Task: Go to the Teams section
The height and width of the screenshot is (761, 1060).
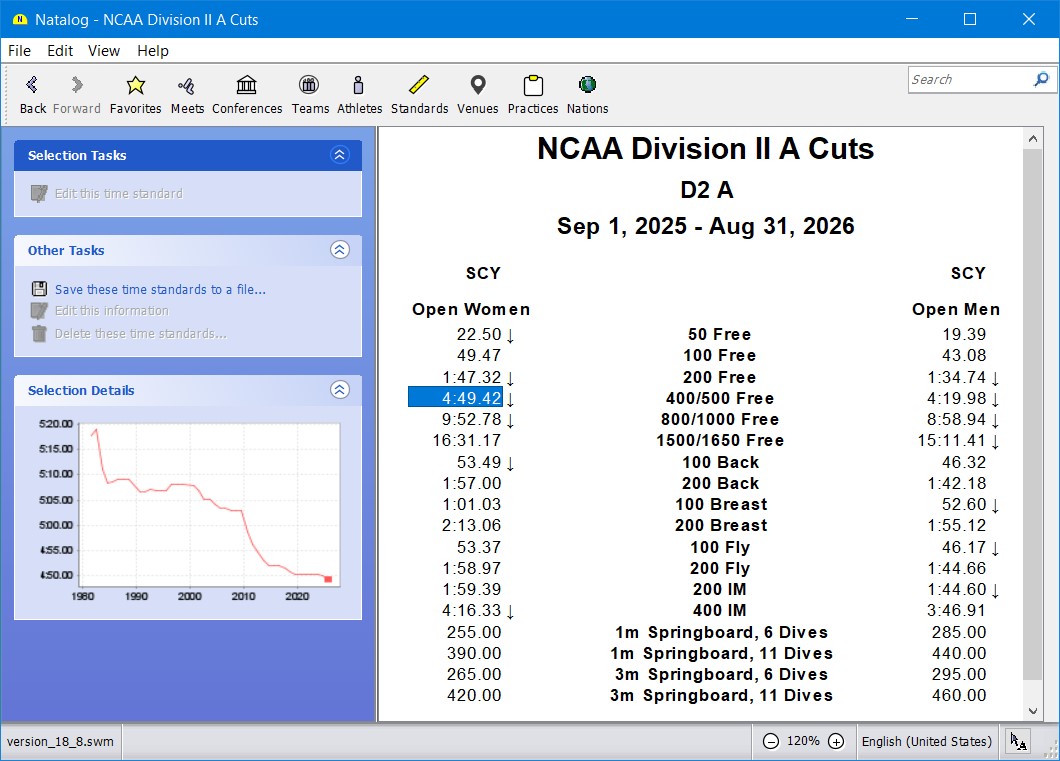Action: [310, 86]
